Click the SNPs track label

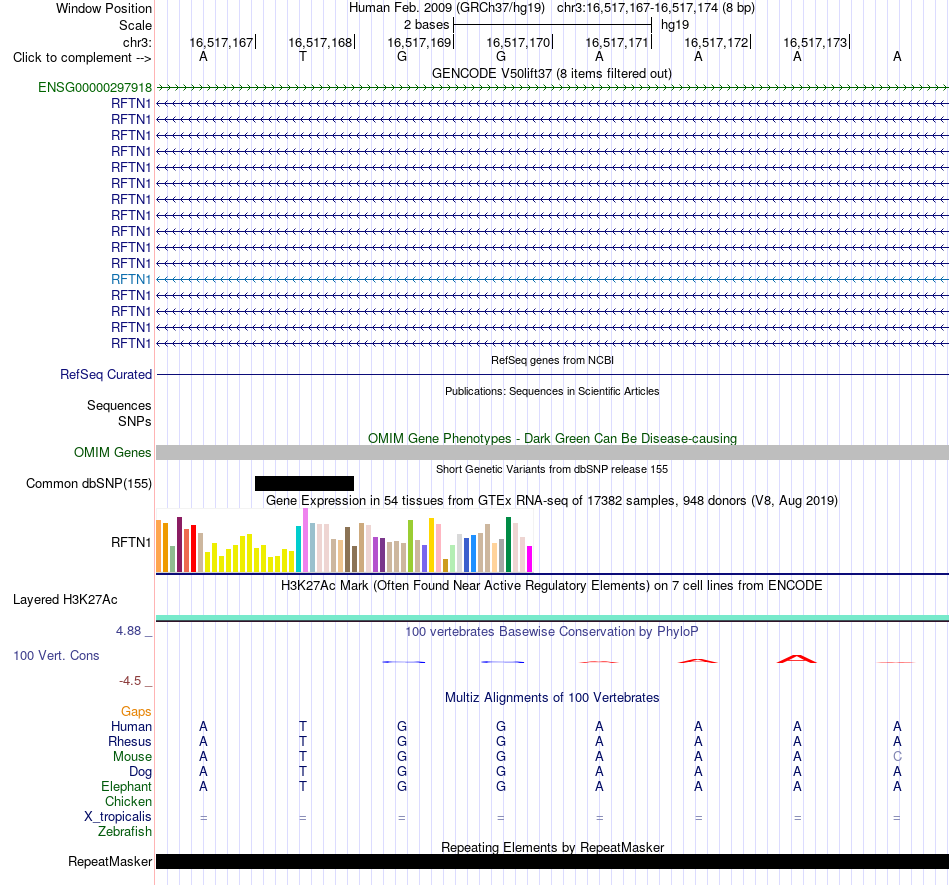tap(135, 421)
